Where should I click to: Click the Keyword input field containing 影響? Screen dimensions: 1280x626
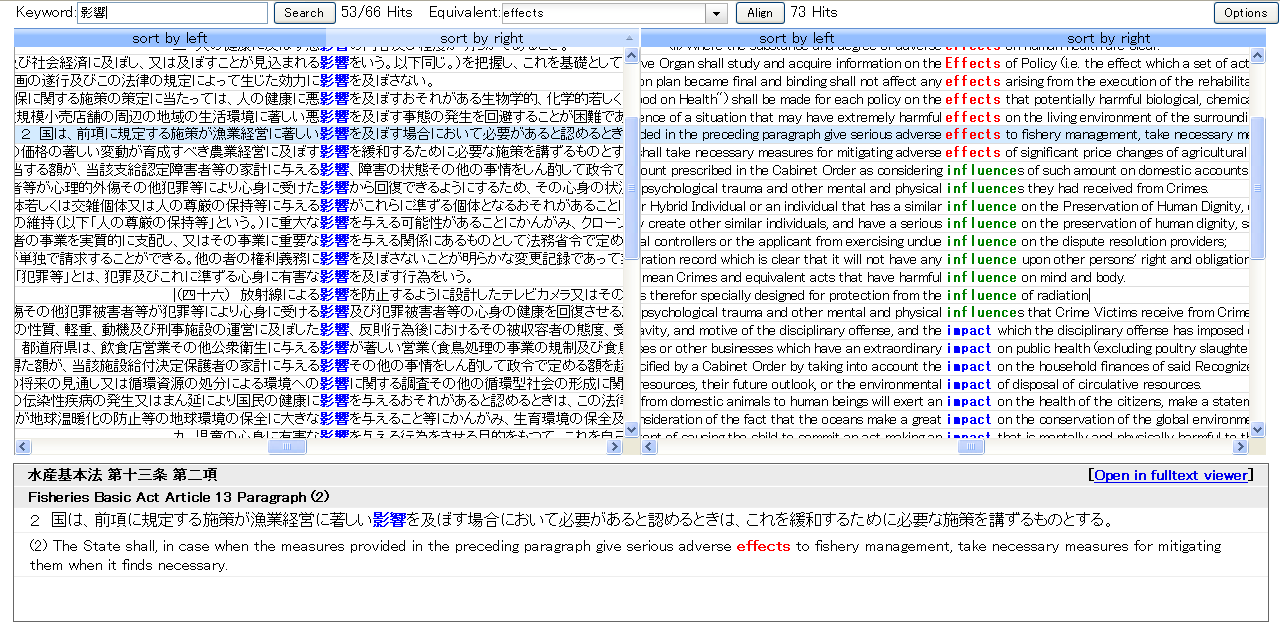[172, 13]
